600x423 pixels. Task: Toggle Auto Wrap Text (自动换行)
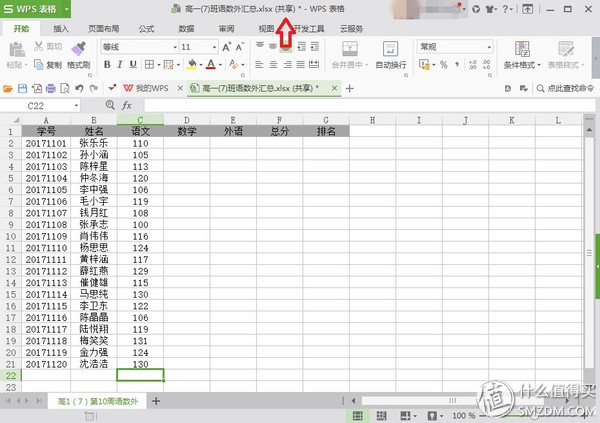tap(391, 56)
